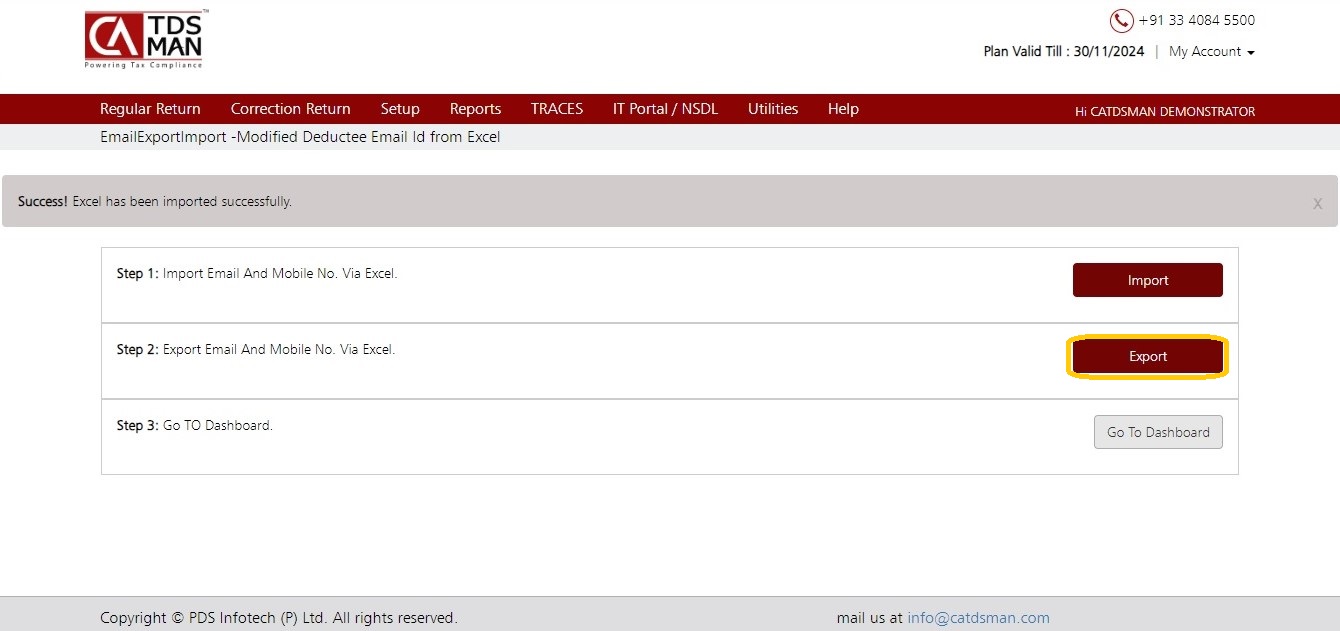Open the IT Portal / NSDL menu

click(x=665, y=109)
